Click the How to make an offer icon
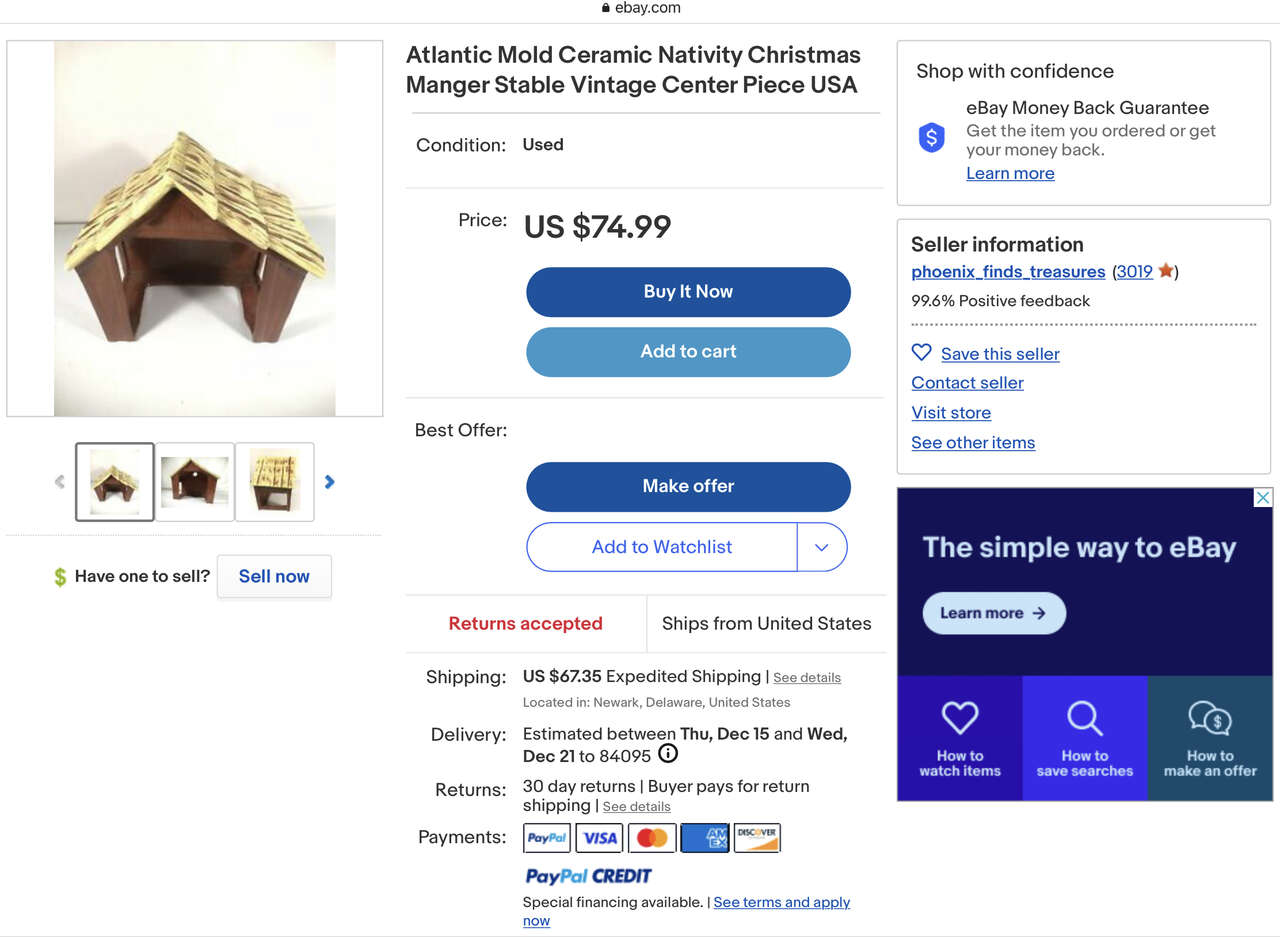The image size is (1280, 937). click(x=1210, y=717)
